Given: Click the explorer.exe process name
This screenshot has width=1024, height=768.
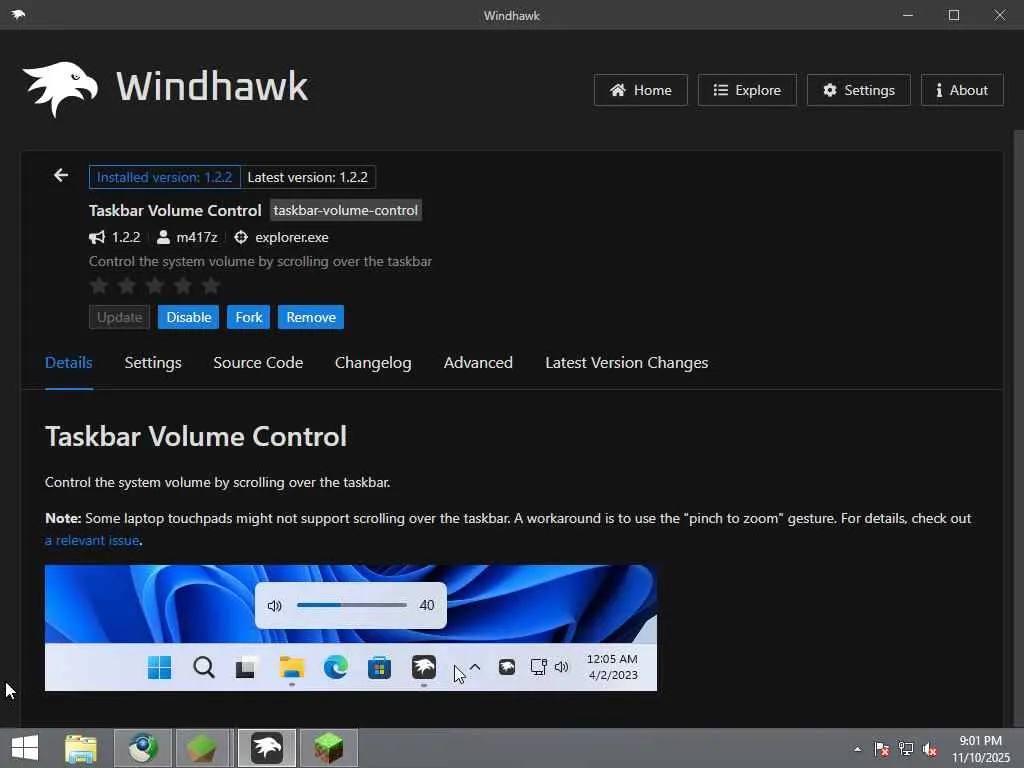Looking at the screenshot, I should (x=292, y=237).
